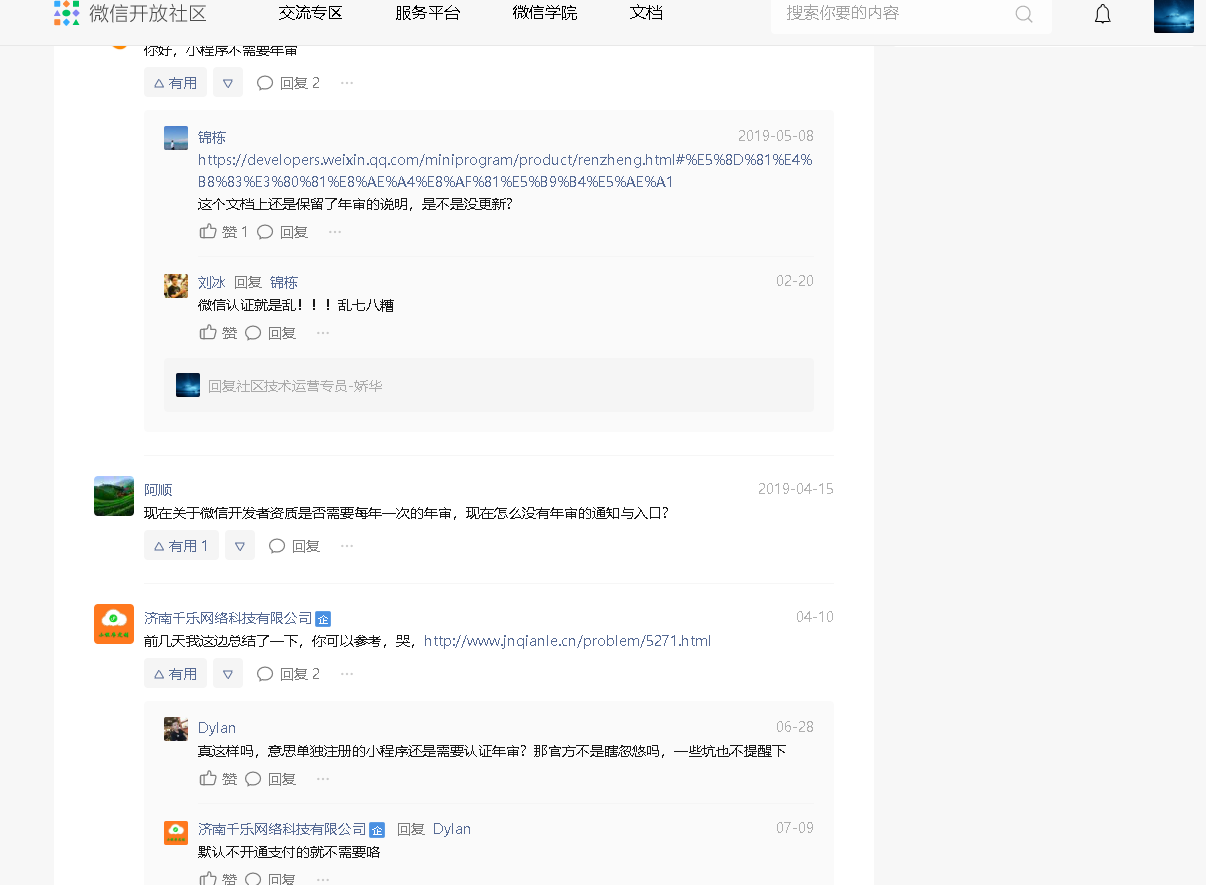Open more options on 刘冰's comment
The width and height of the screenshot is (1206, 885).
[323, 333]
